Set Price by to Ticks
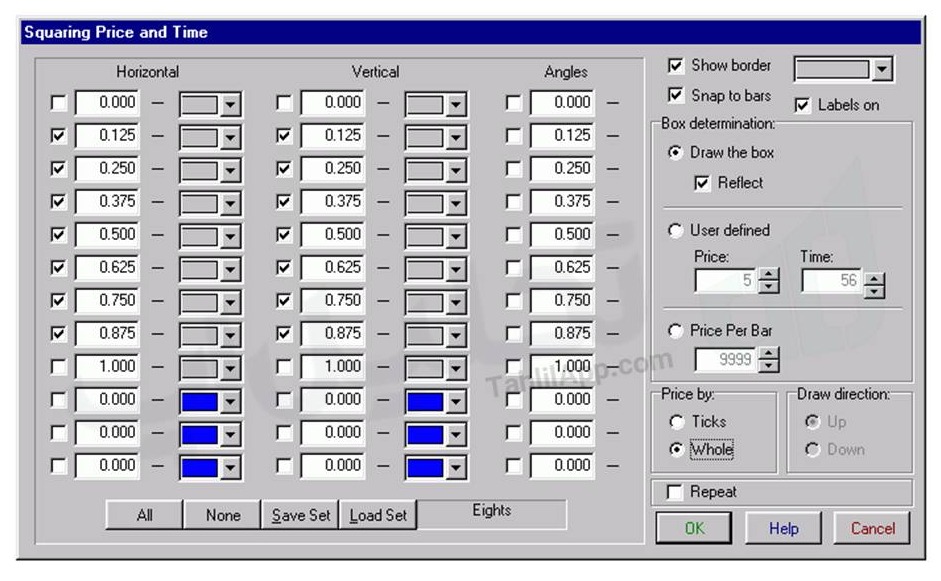 [x=676, y=422]
